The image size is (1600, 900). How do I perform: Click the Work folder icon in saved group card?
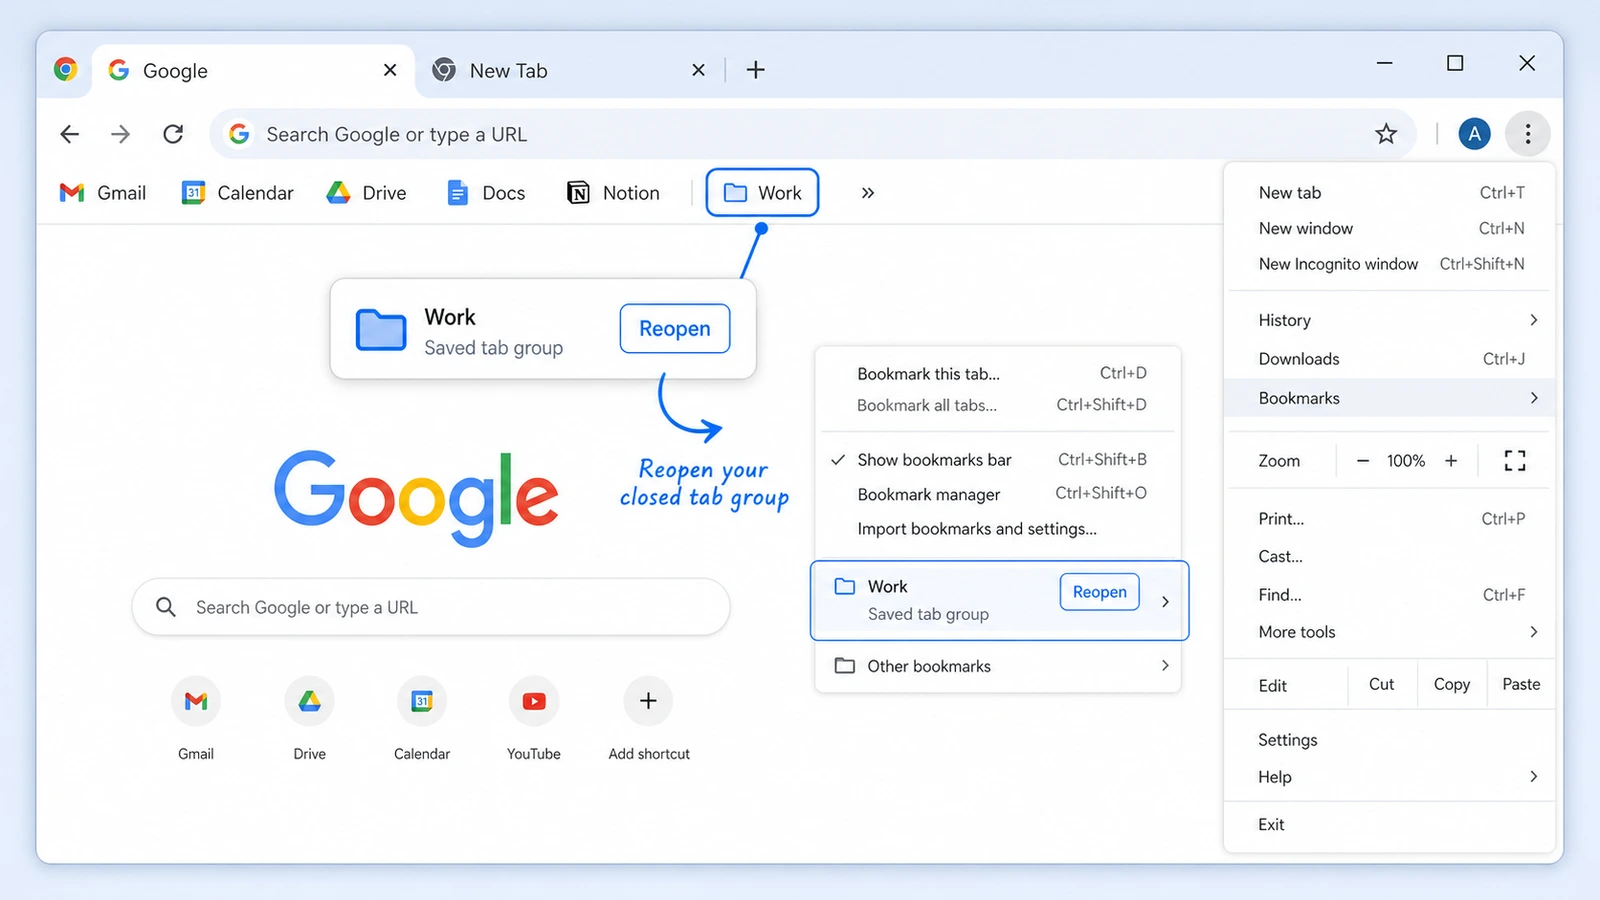[381, 330]
